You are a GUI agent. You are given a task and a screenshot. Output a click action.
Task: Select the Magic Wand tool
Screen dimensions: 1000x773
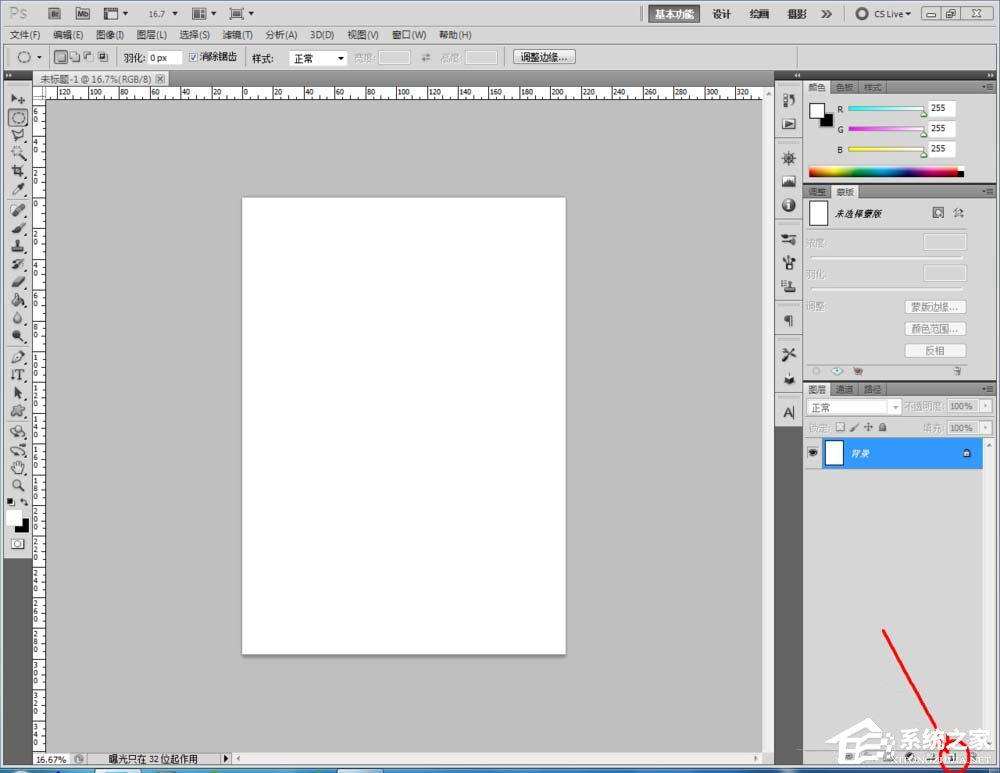pyautogui.click(x=18, y=153)
